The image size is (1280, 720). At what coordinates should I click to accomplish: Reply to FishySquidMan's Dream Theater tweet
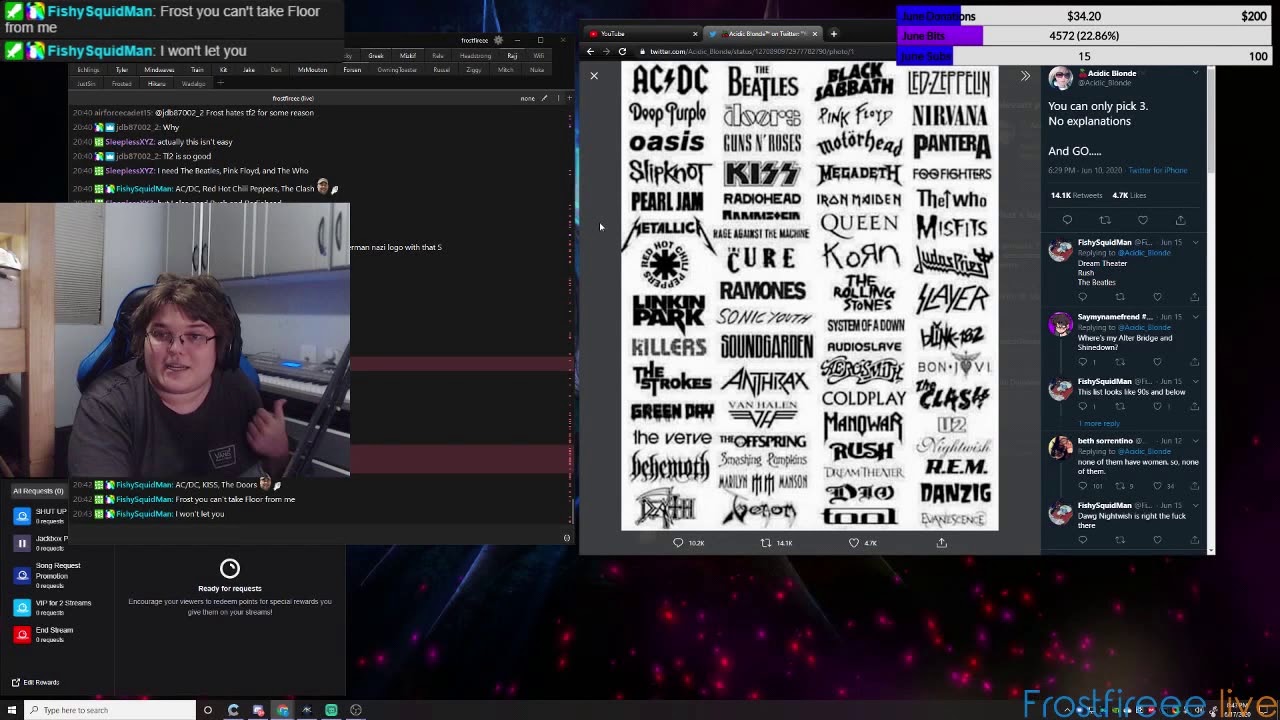(1082, 297)
